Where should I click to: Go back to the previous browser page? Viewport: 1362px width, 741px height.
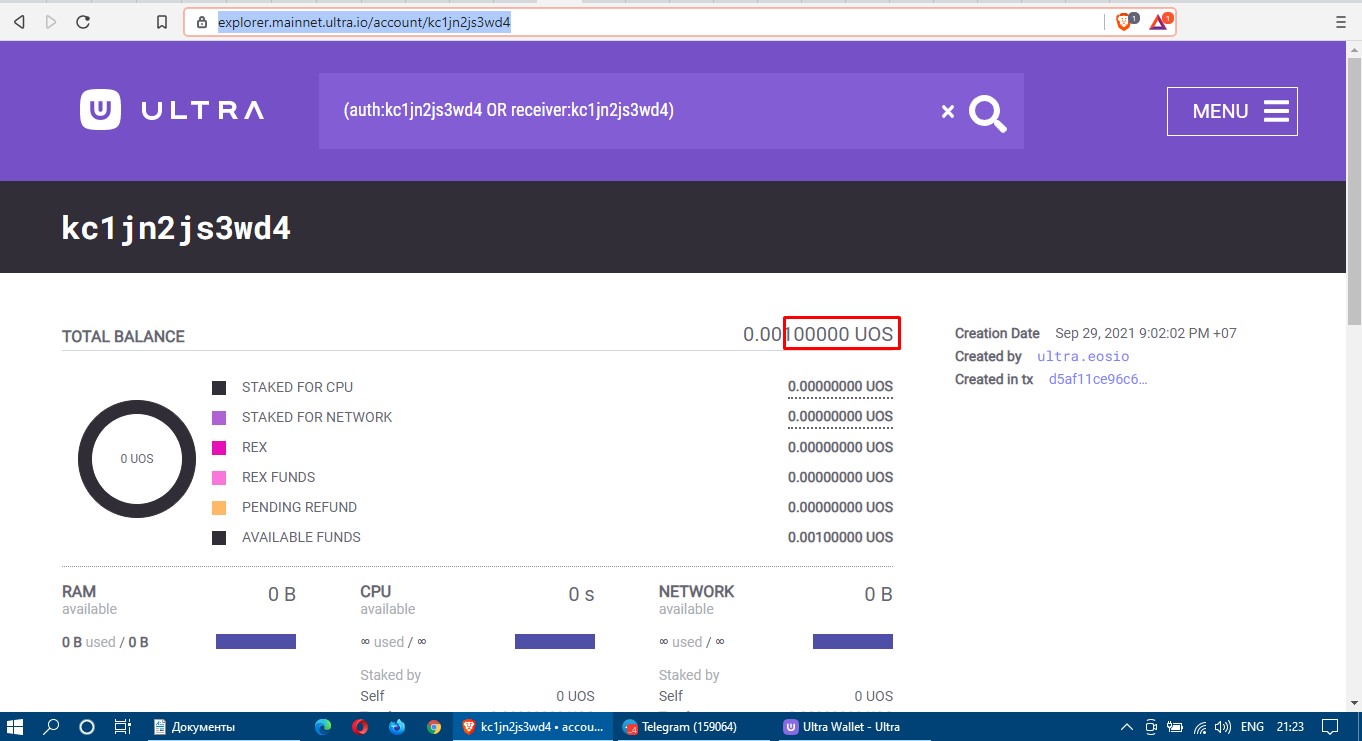[x=19, y=22]
